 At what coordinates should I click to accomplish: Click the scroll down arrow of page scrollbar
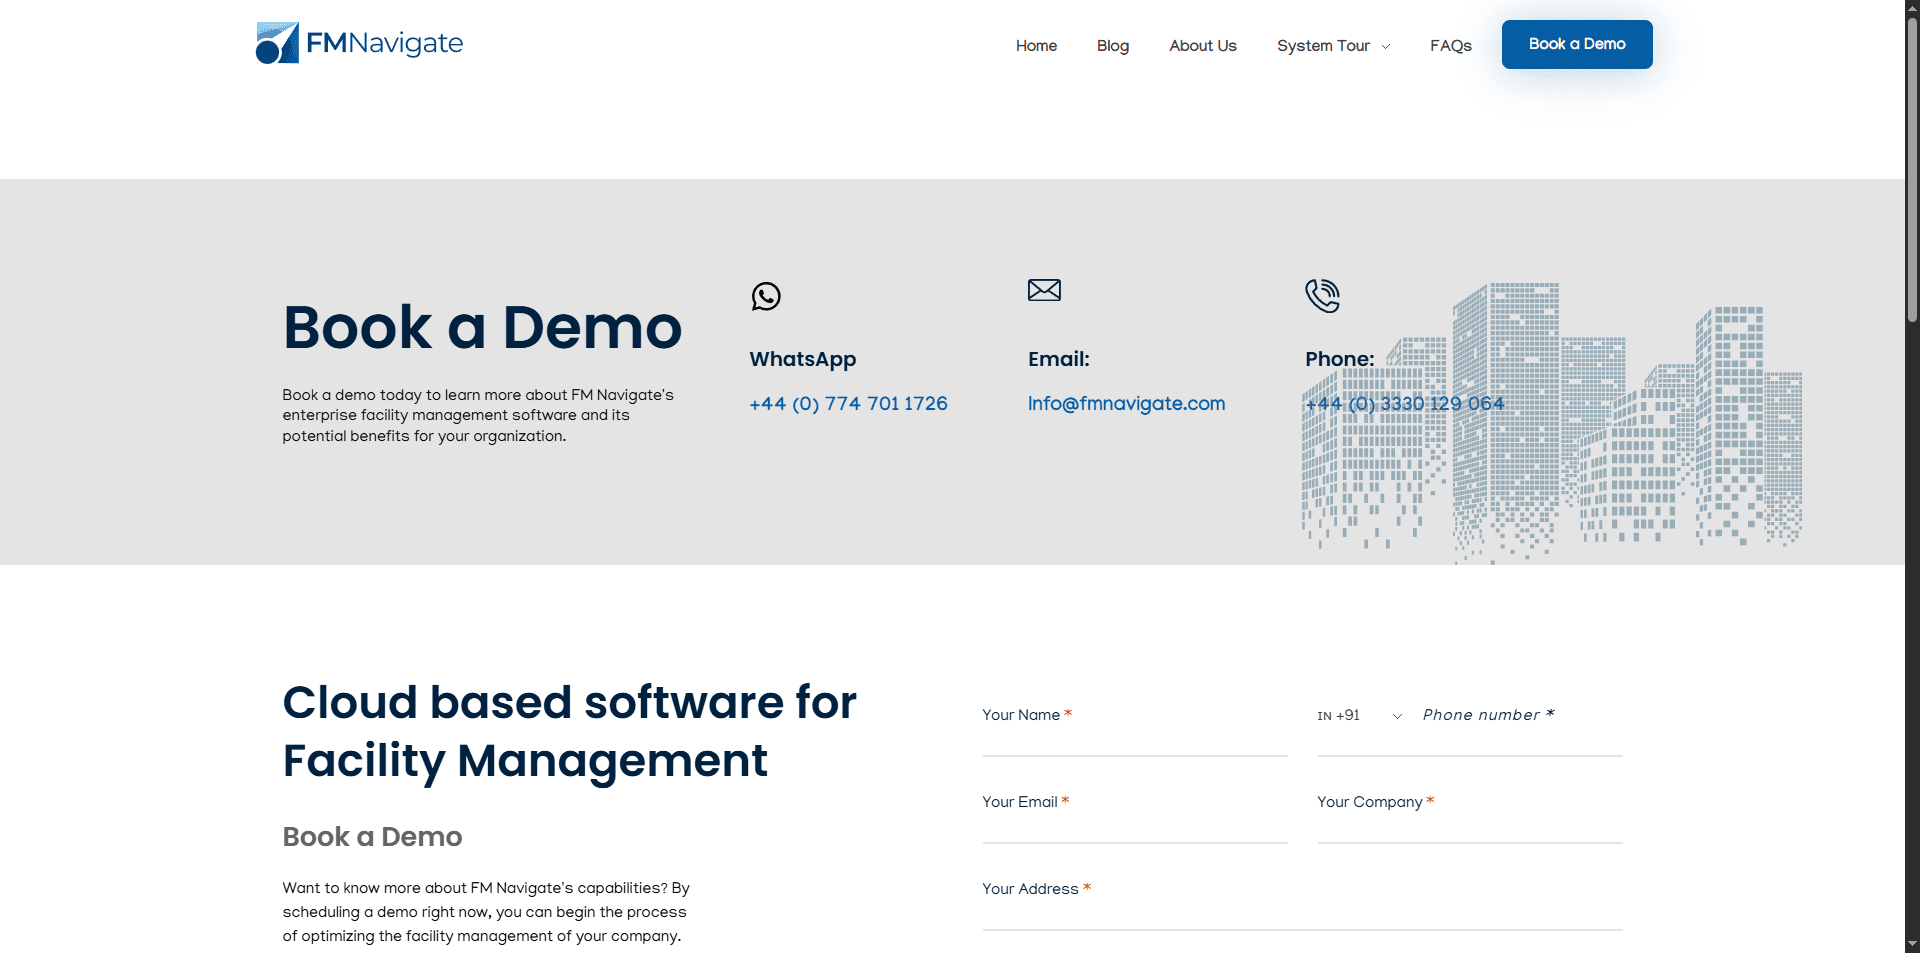(1912, 943)
